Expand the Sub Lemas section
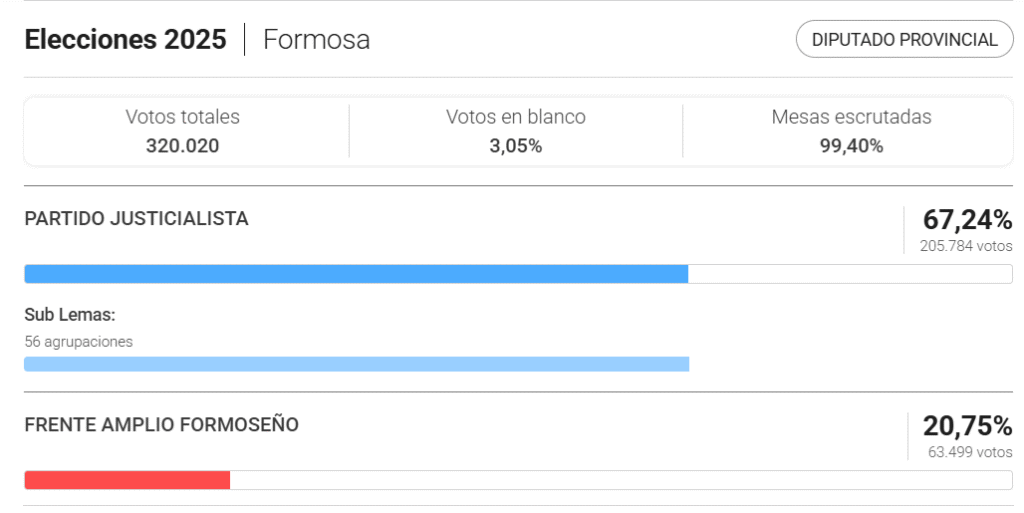 [70, 315]
